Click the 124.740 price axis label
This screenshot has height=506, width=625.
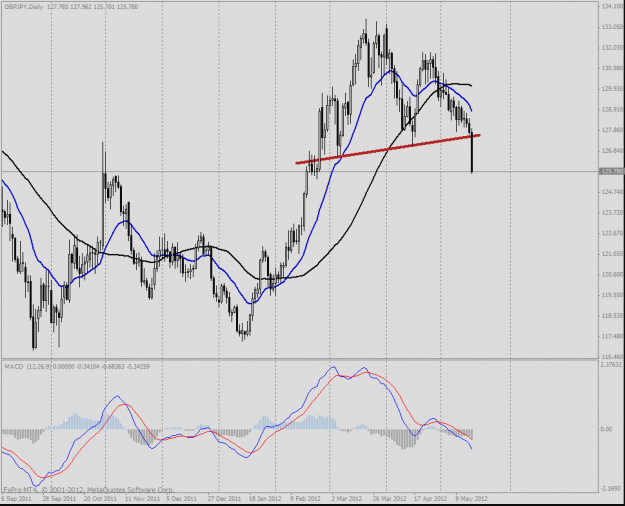coord(612,192)
